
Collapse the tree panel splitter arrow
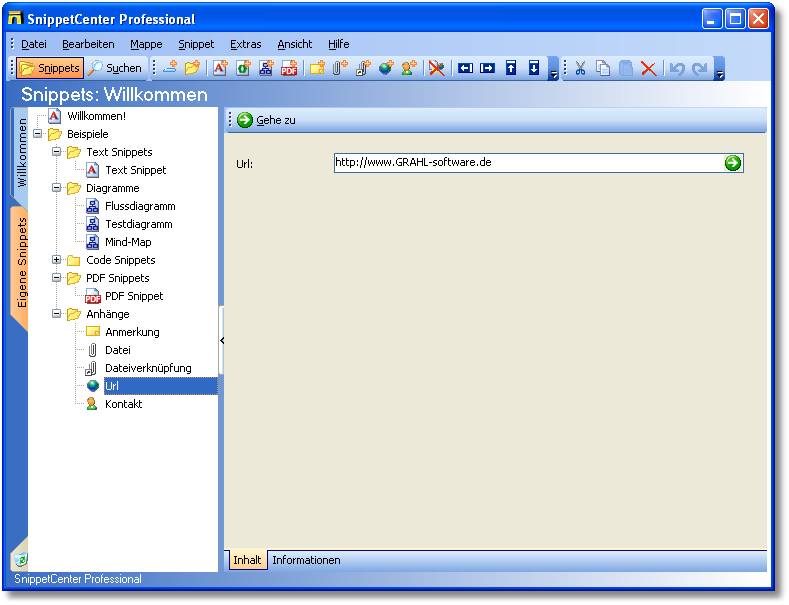[222, 341]
